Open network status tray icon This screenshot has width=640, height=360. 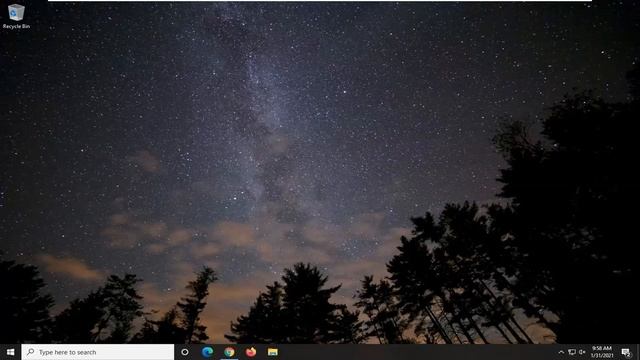pos(572,352)
